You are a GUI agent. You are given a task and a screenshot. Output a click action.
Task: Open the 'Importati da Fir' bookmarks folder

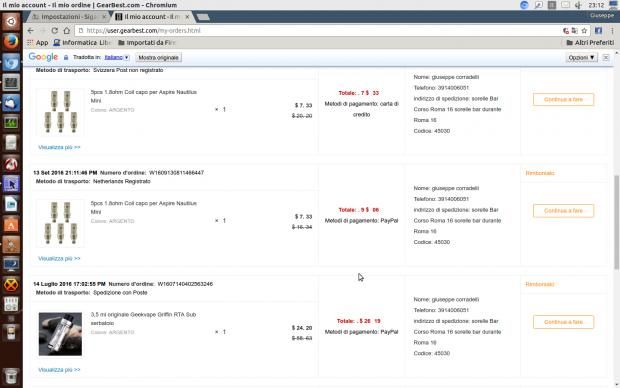(147, 42)
